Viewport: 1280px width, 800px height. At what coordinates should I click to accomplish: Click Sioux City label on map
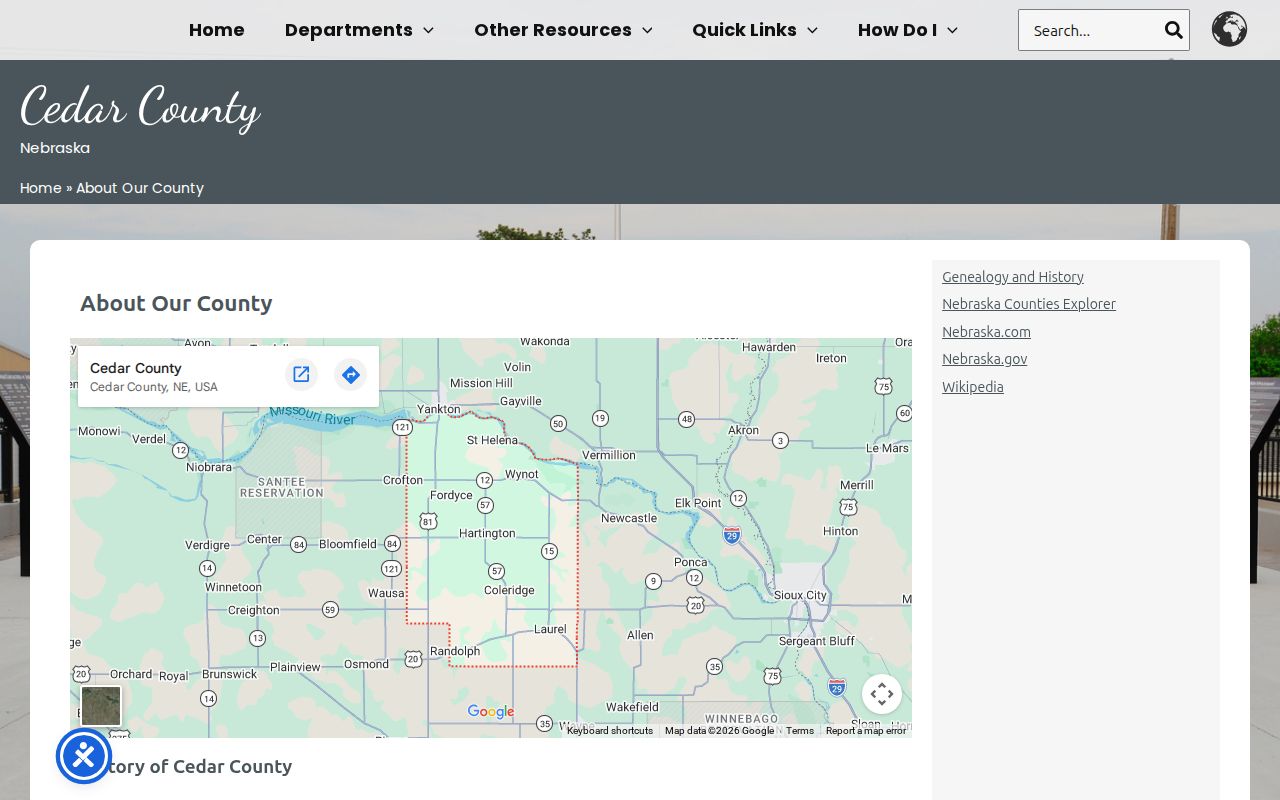pyautogui.click(x=801, y=595)
